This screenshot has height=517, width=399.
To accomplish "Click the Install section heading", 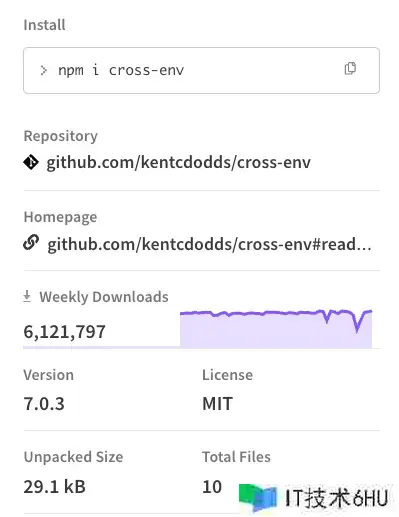I will [x=44, y=25].
